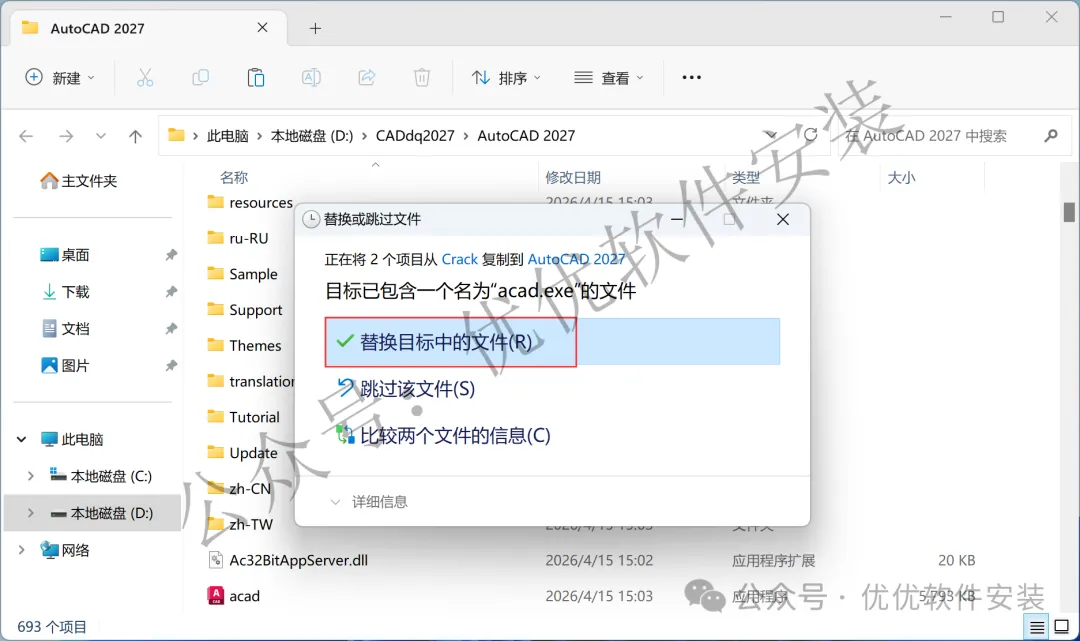Go up one folder level
Viewport: 1080px width, 641px height.
135,136
